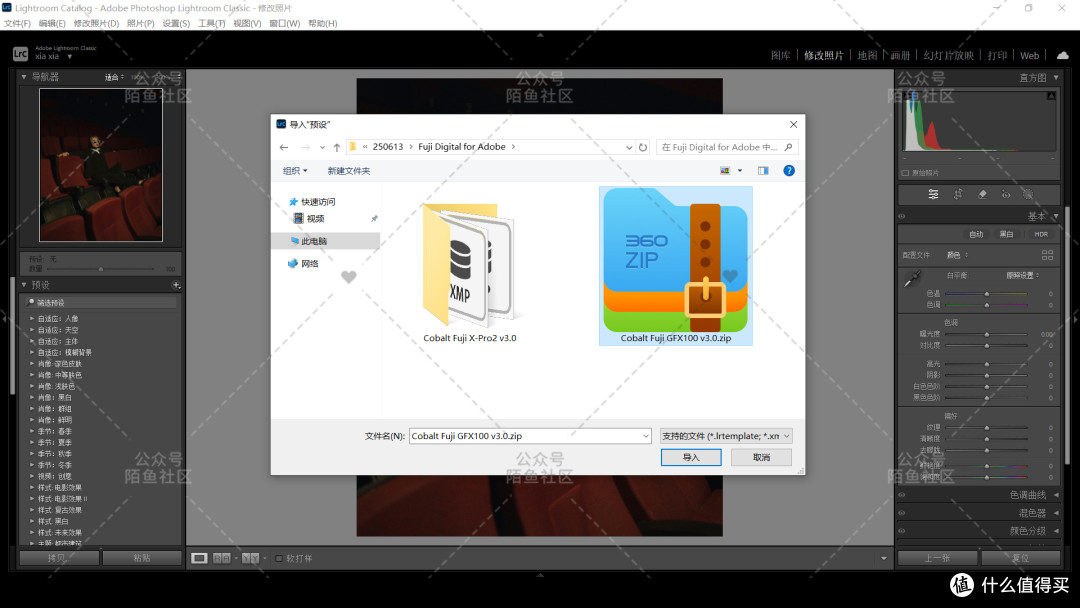Toggle Tone Curve panel visibility eye
The height and width of the screenshot is (608, 1080).
pyautogui.click(x=902, y=495)
